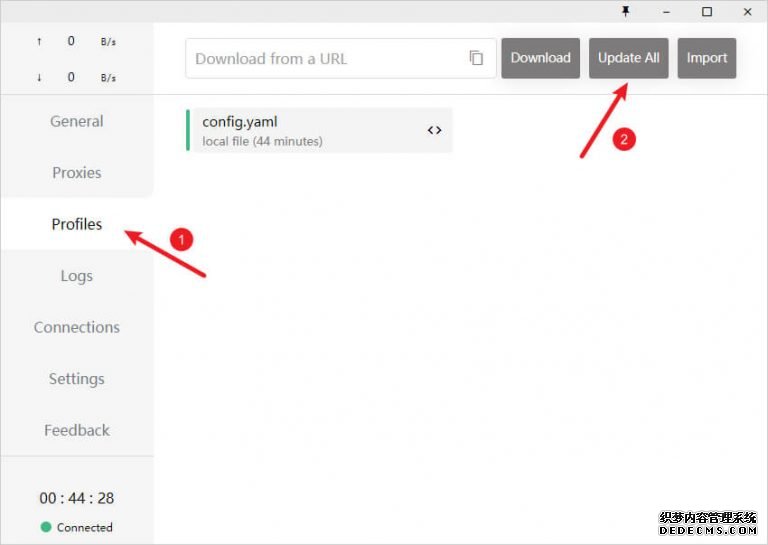
Task: Maximize the application window
Action: (707, 11)
